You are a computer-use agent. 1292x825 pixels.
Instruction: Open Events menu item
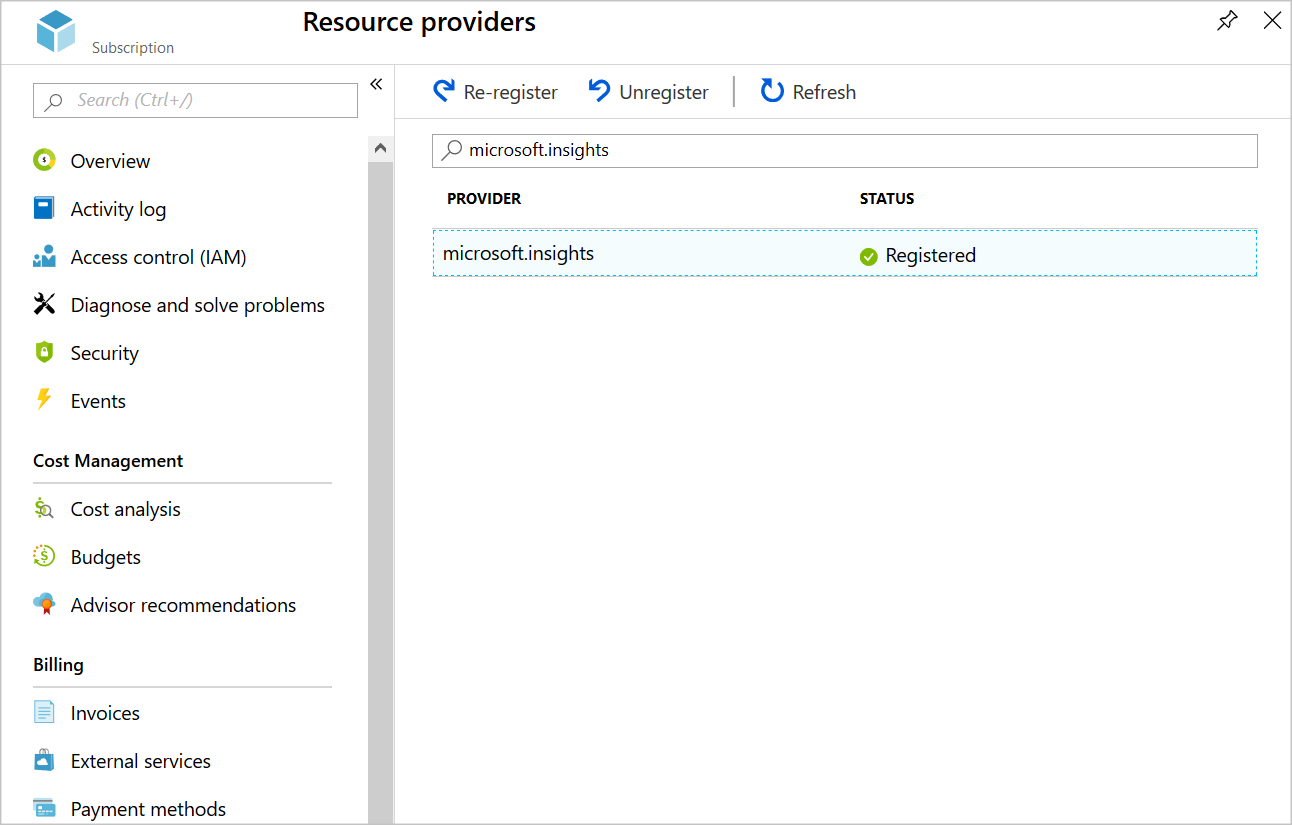click(98, 401)
